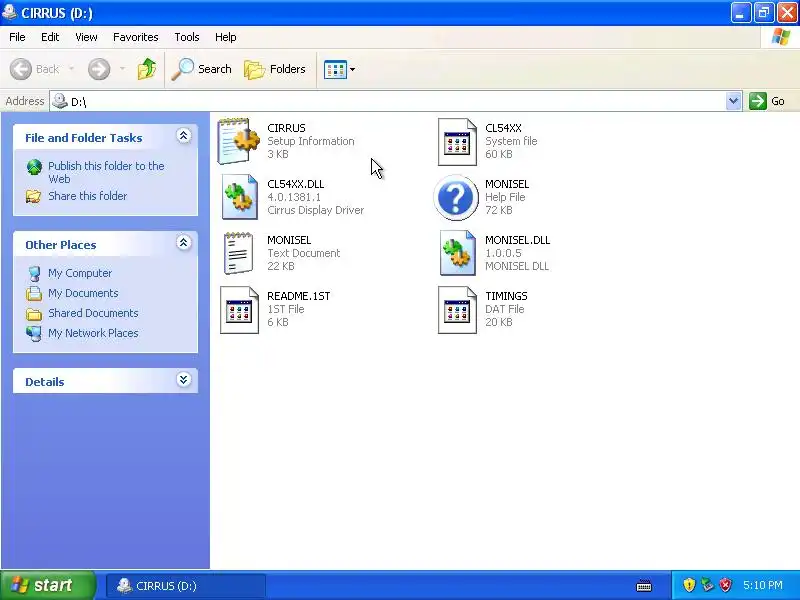Image resolution: width=800 pixels, height=600 pixels.
Task: Click Publish this folder to the Web link
Action: point(106,172)
